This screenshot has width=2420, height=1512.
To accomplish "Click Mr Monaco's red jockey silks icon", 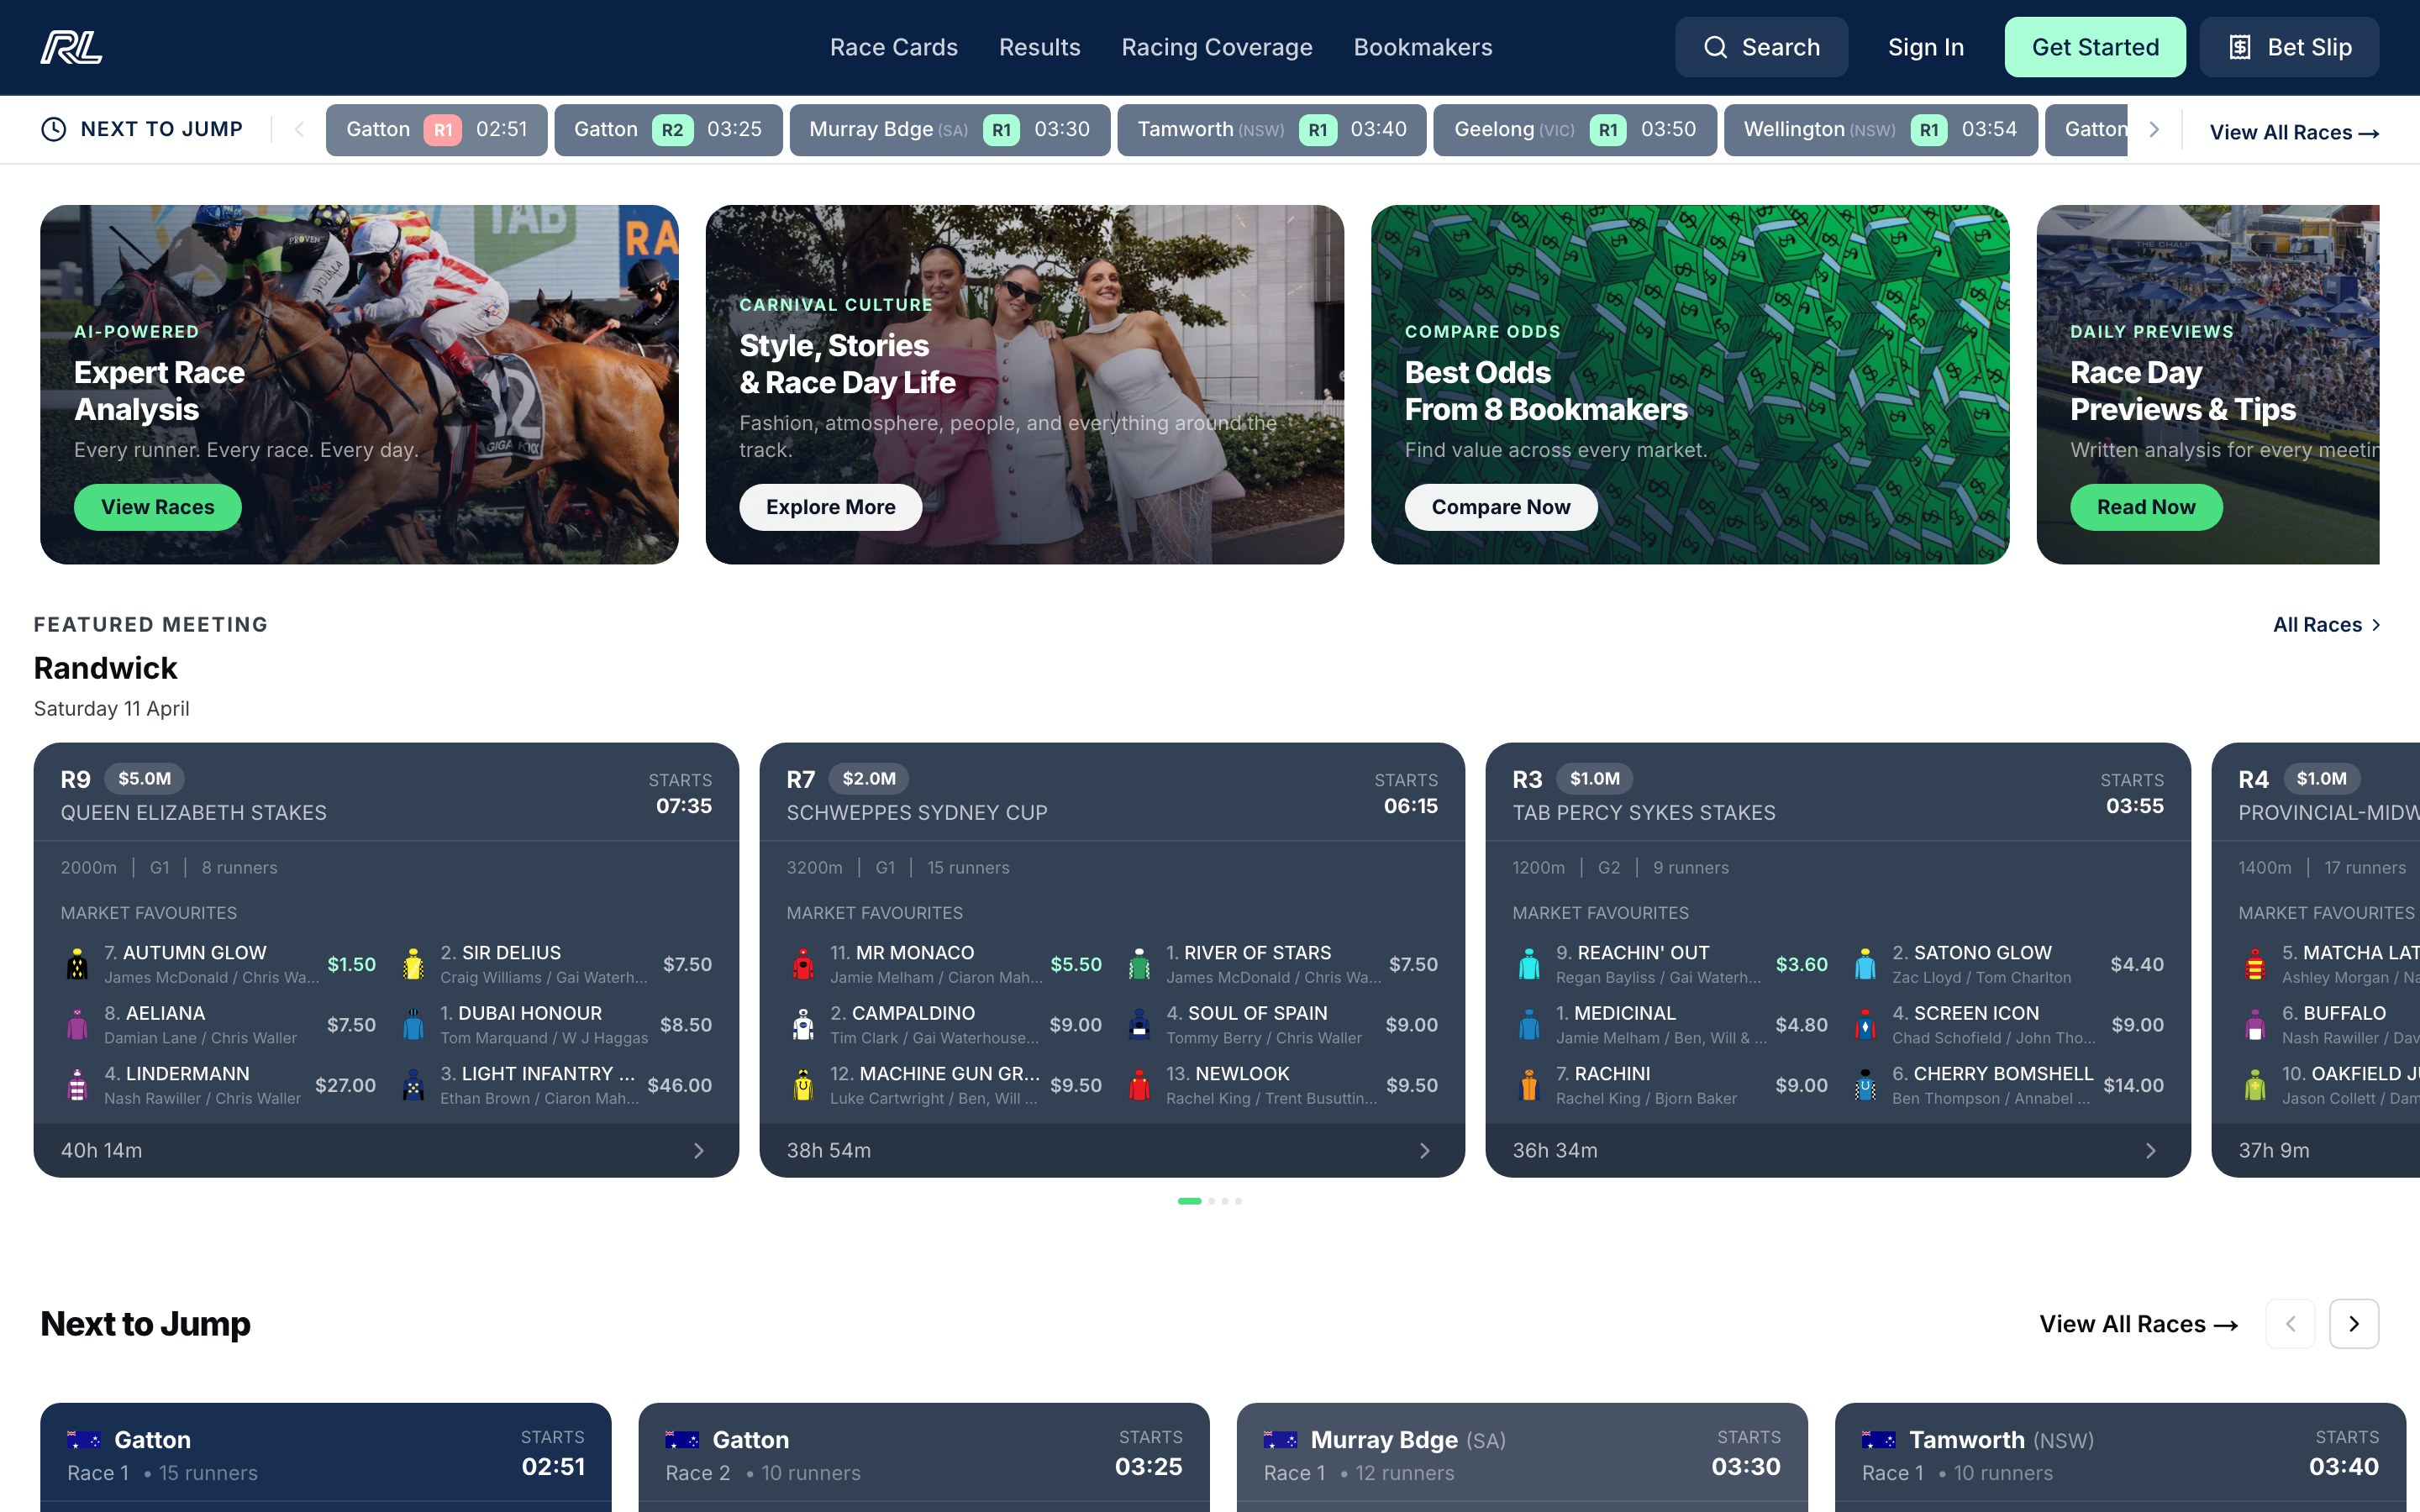I will pos(804,963).
